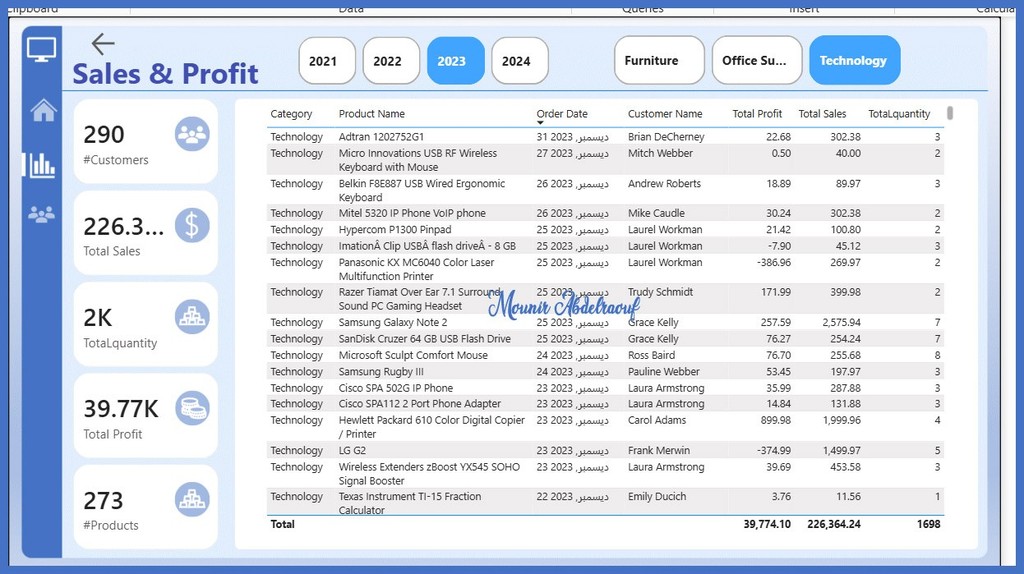Click the monitor icon in the sidebar

[x=41, y=50]
